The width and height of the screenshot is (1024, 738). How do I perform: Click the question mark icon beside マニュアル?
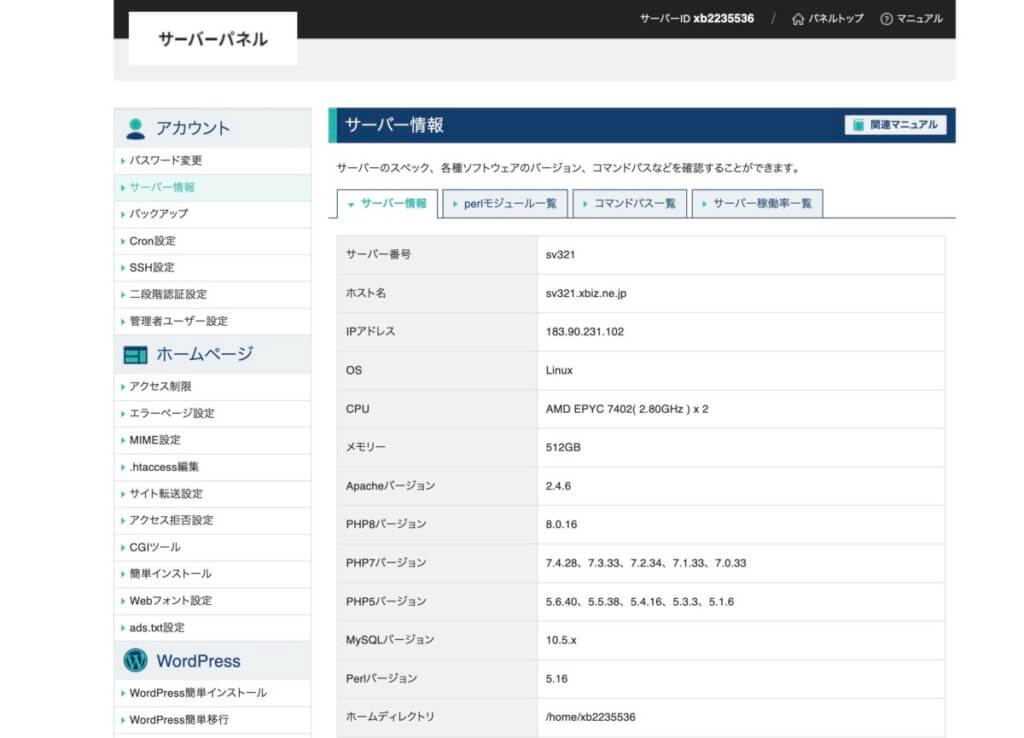coord(886,18)
